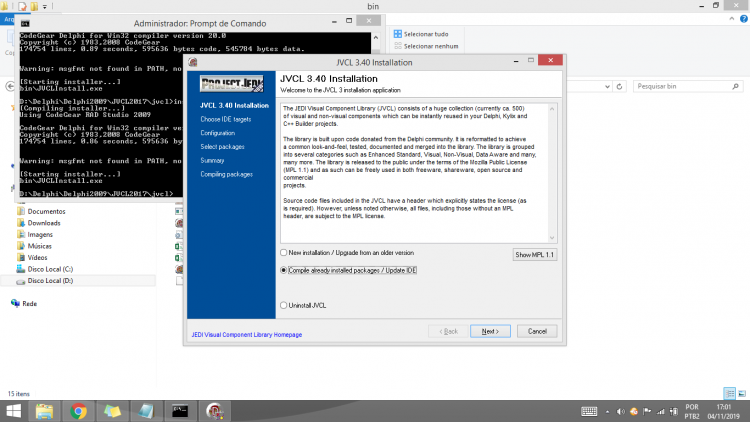
Task: Switch Explorer to details view icon
Action: click(x=729, y=394)
